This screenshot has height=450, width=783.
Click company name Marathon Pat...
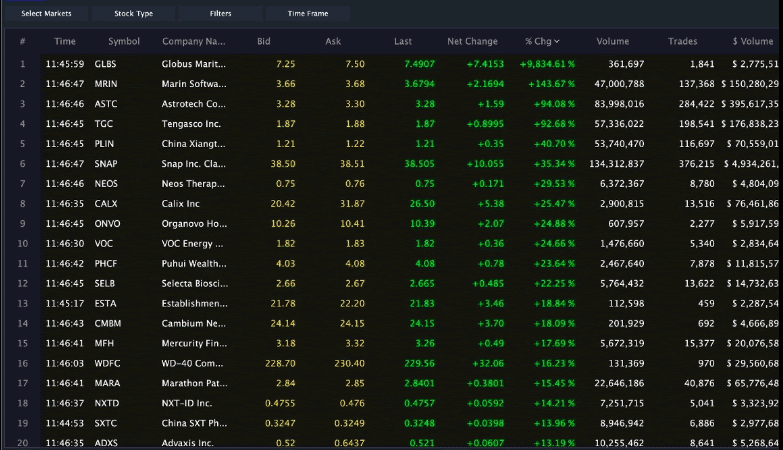194,384
